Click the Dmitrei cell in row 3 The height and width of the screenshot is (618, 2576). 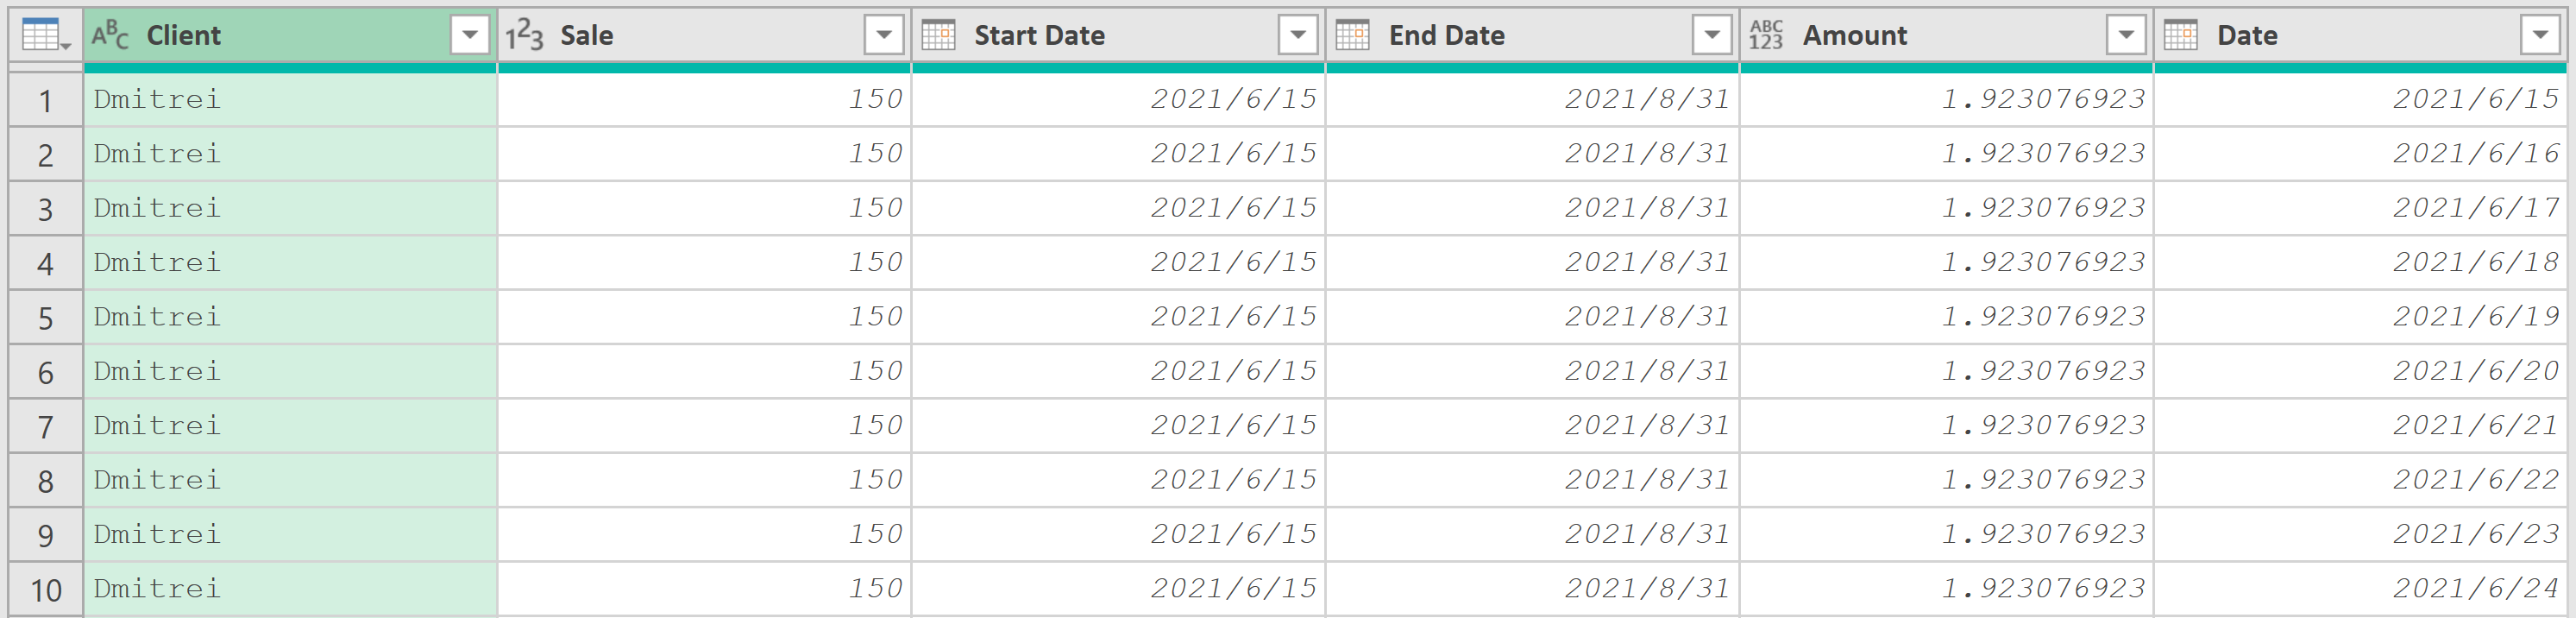(290, 208)
